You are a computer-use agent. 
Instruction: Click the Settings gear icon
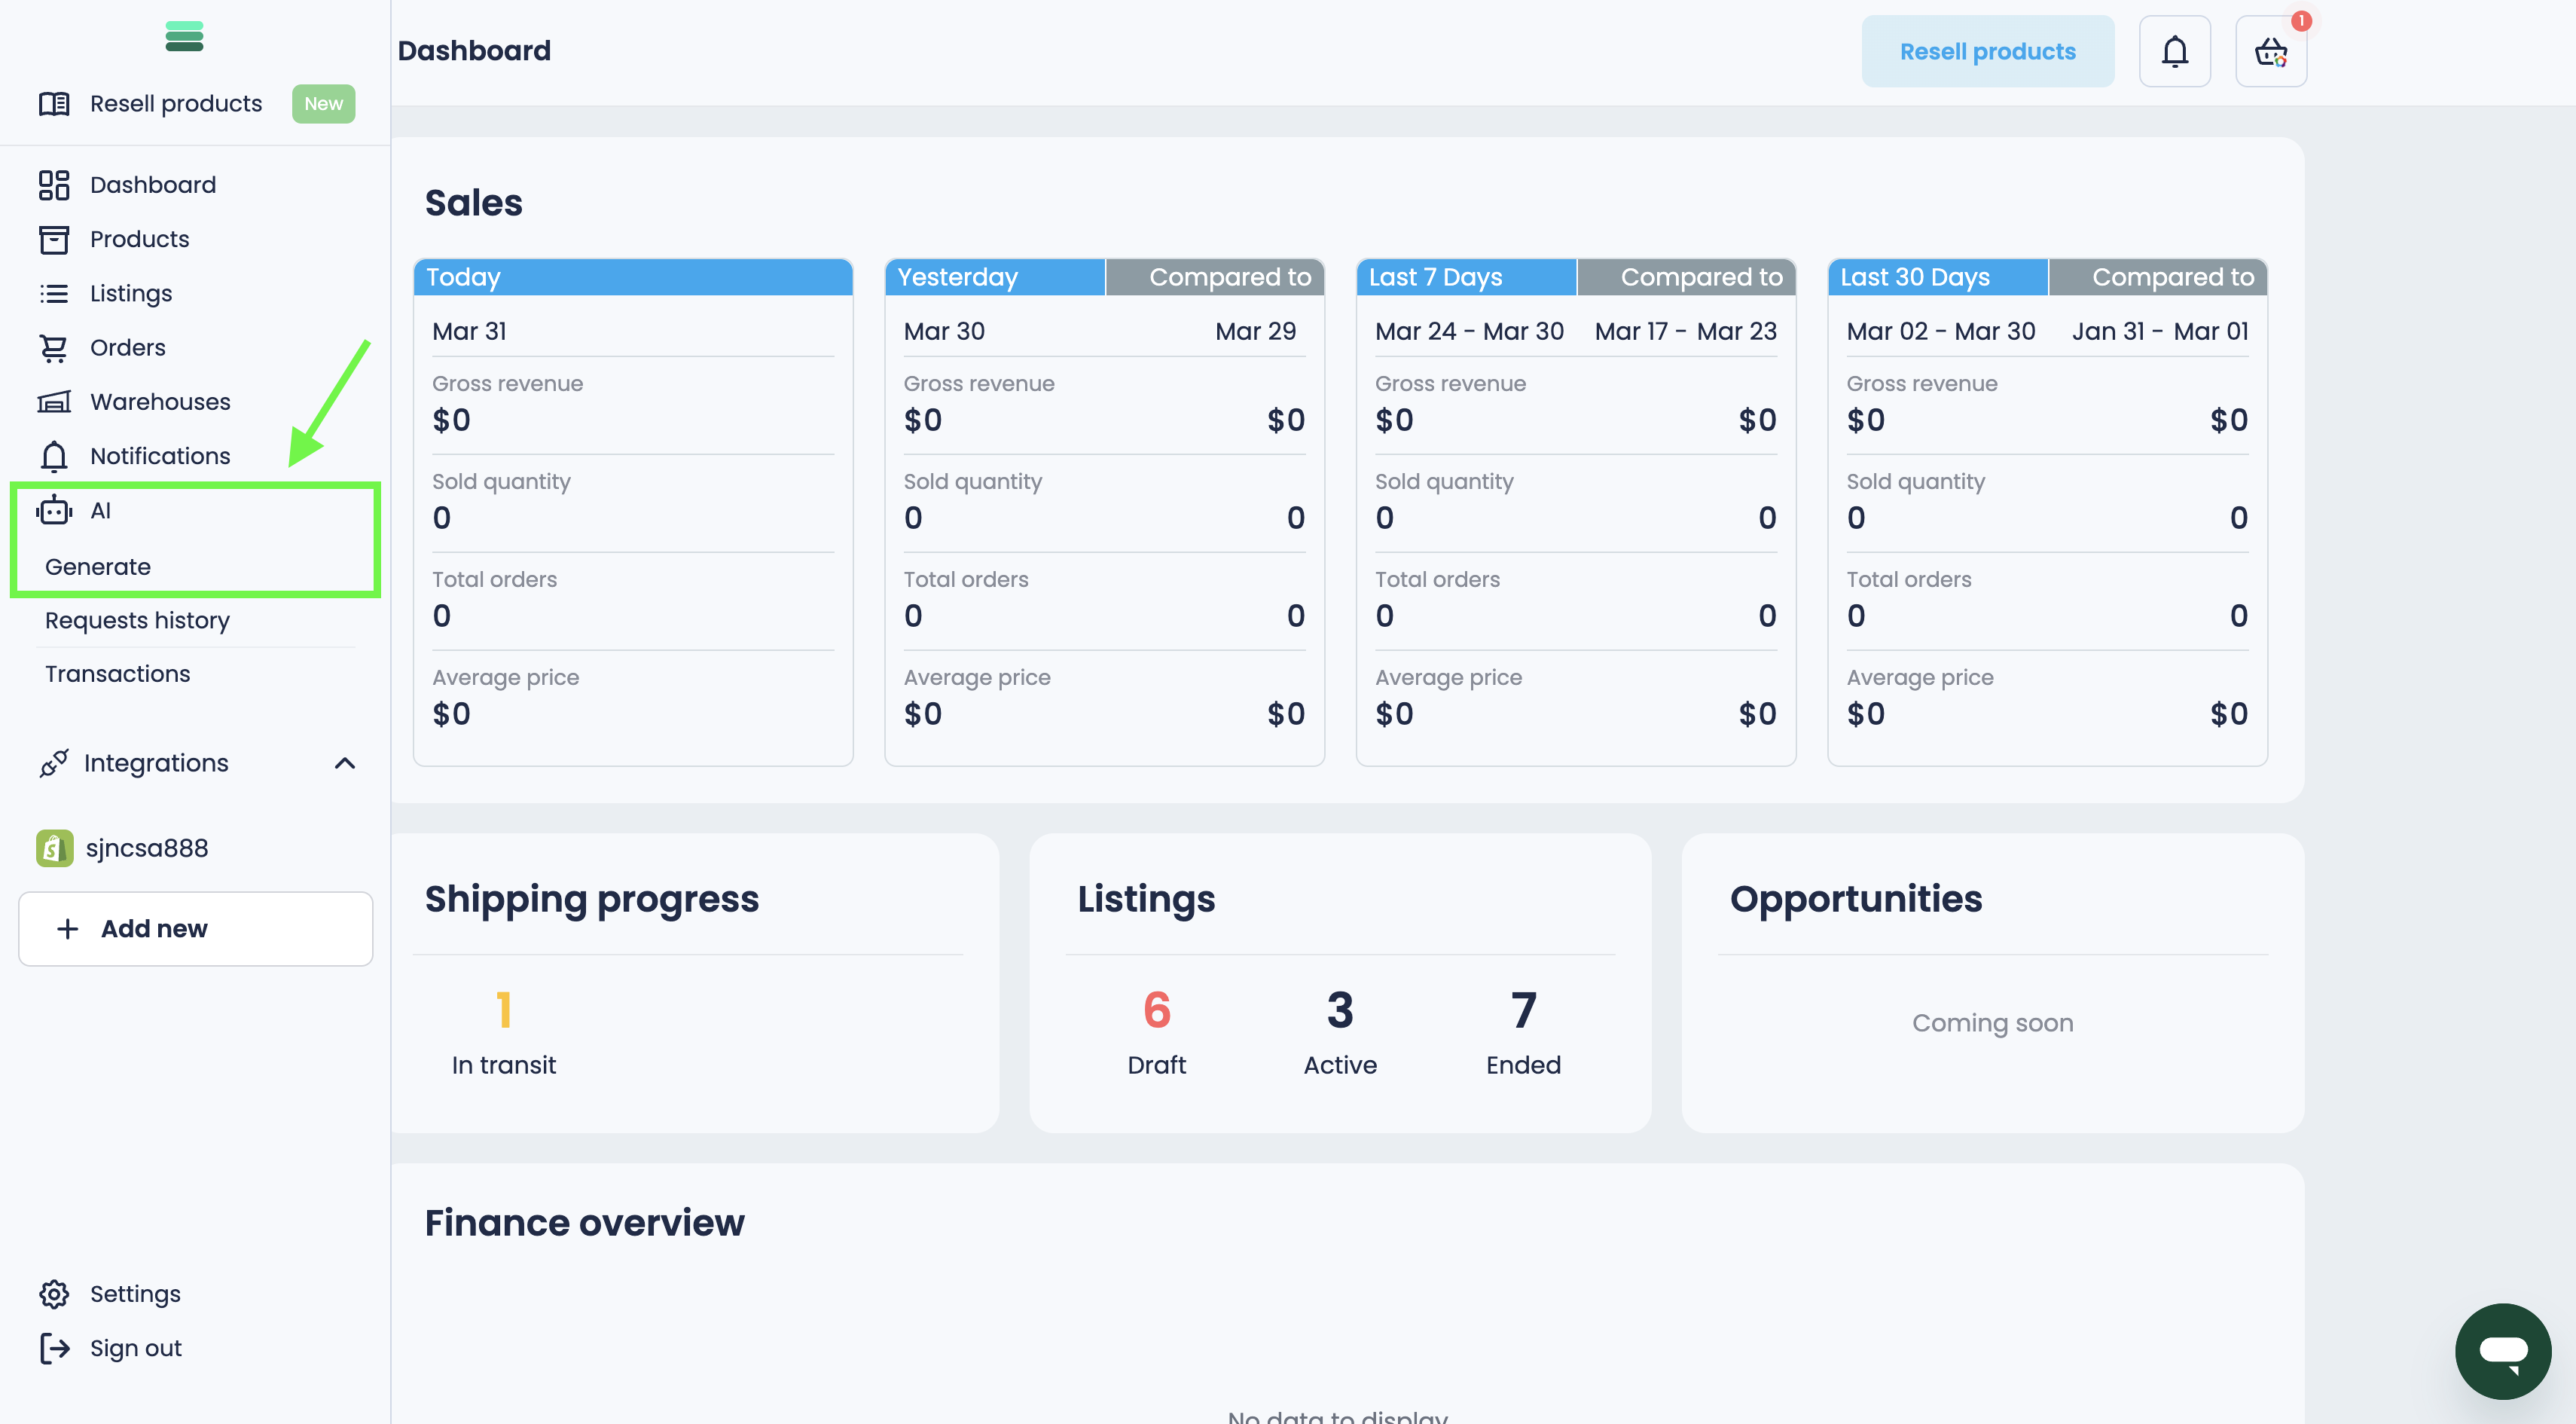tap(54, 1293)
